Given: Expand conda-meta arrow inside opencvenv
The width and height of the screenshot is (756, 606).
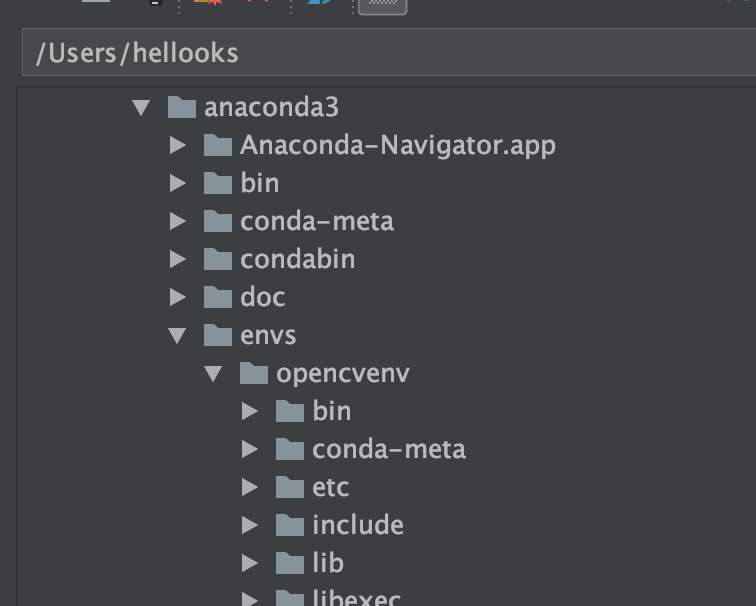Looking at the screenshot, I should click(250, 449).
